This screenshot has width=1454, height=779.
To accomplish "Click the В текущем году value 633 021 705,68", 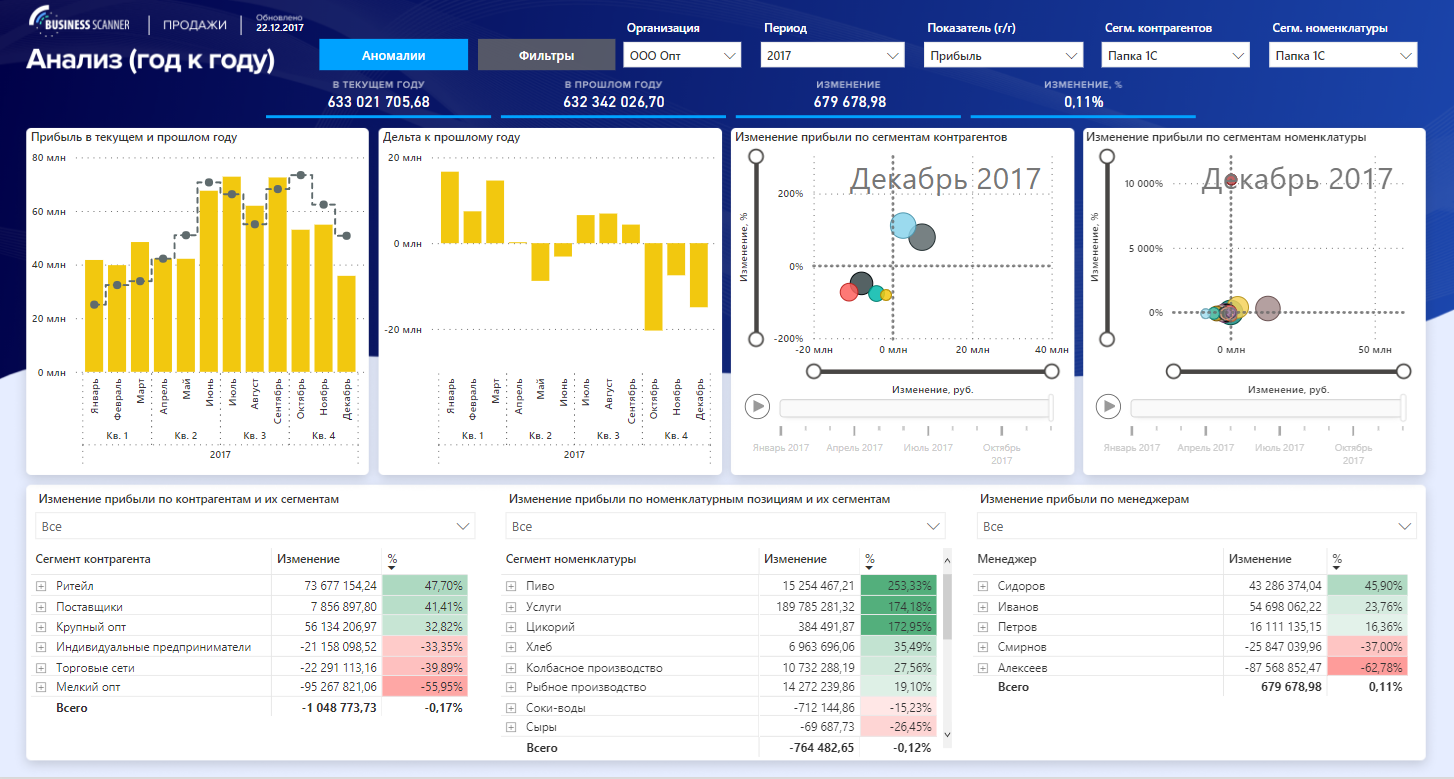I will pos(379,102).
